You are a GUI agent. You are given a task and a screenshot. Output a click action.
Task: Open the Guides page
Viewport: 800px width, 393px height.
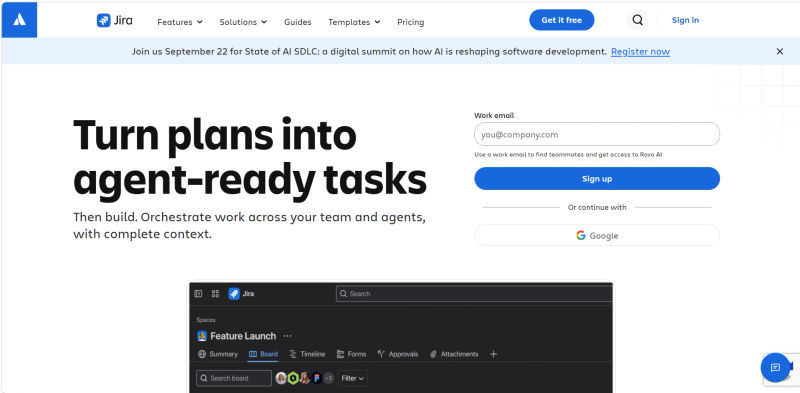[x=297, y=22]
